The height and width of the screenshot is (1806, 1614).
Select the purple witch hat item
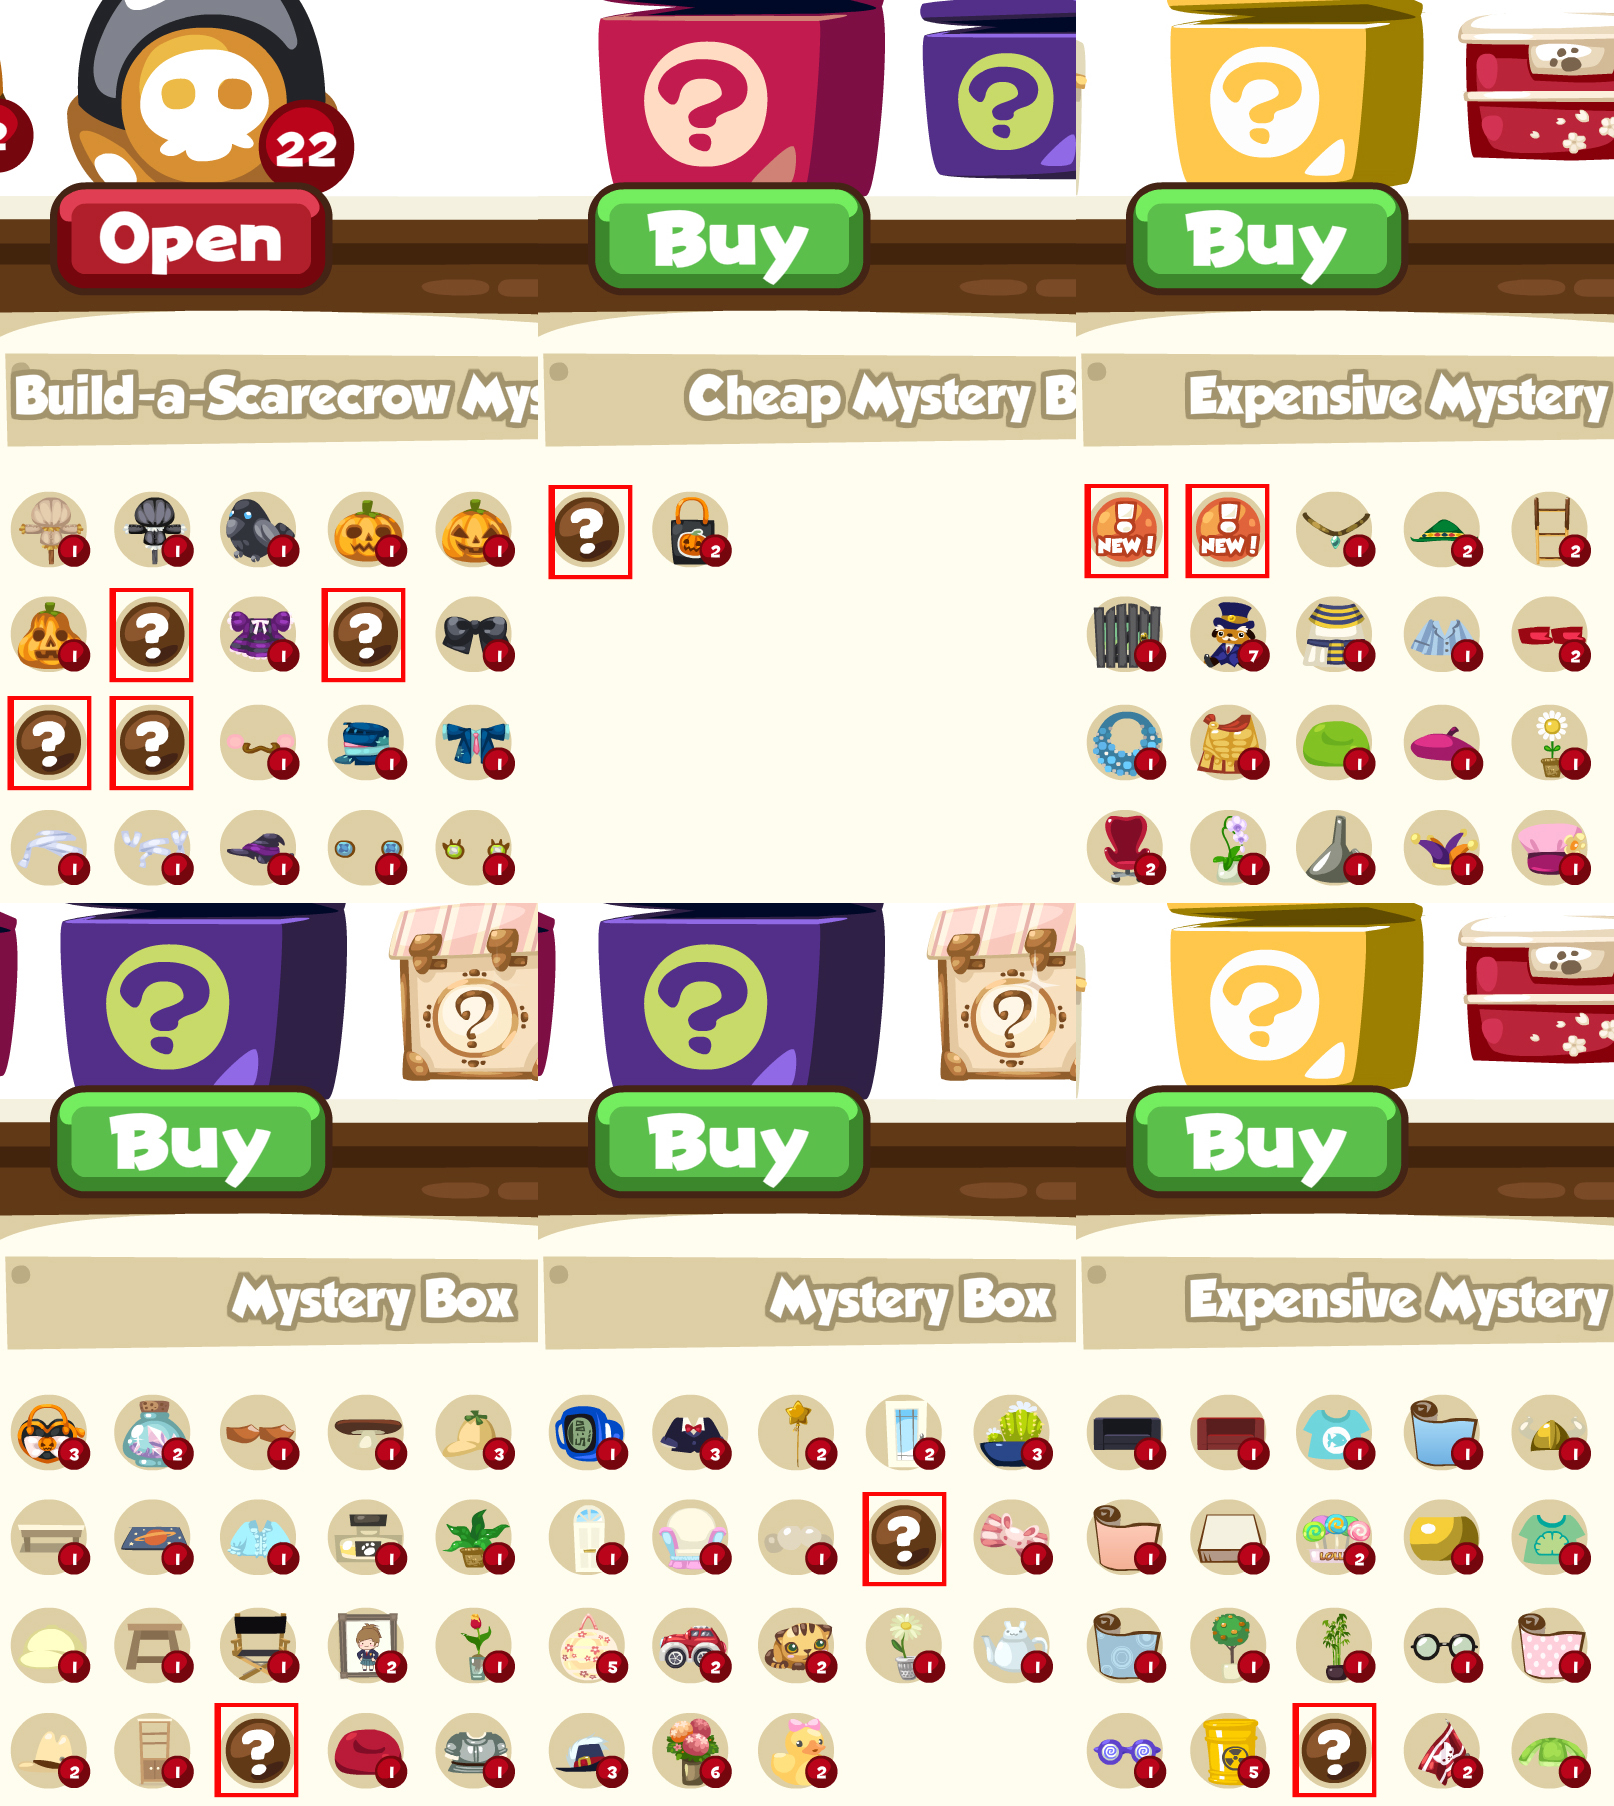coord(260,848)
